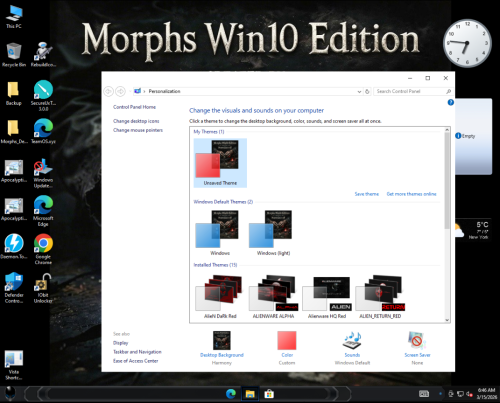Click the Forward navigation arrow

(x=120, y=91)
